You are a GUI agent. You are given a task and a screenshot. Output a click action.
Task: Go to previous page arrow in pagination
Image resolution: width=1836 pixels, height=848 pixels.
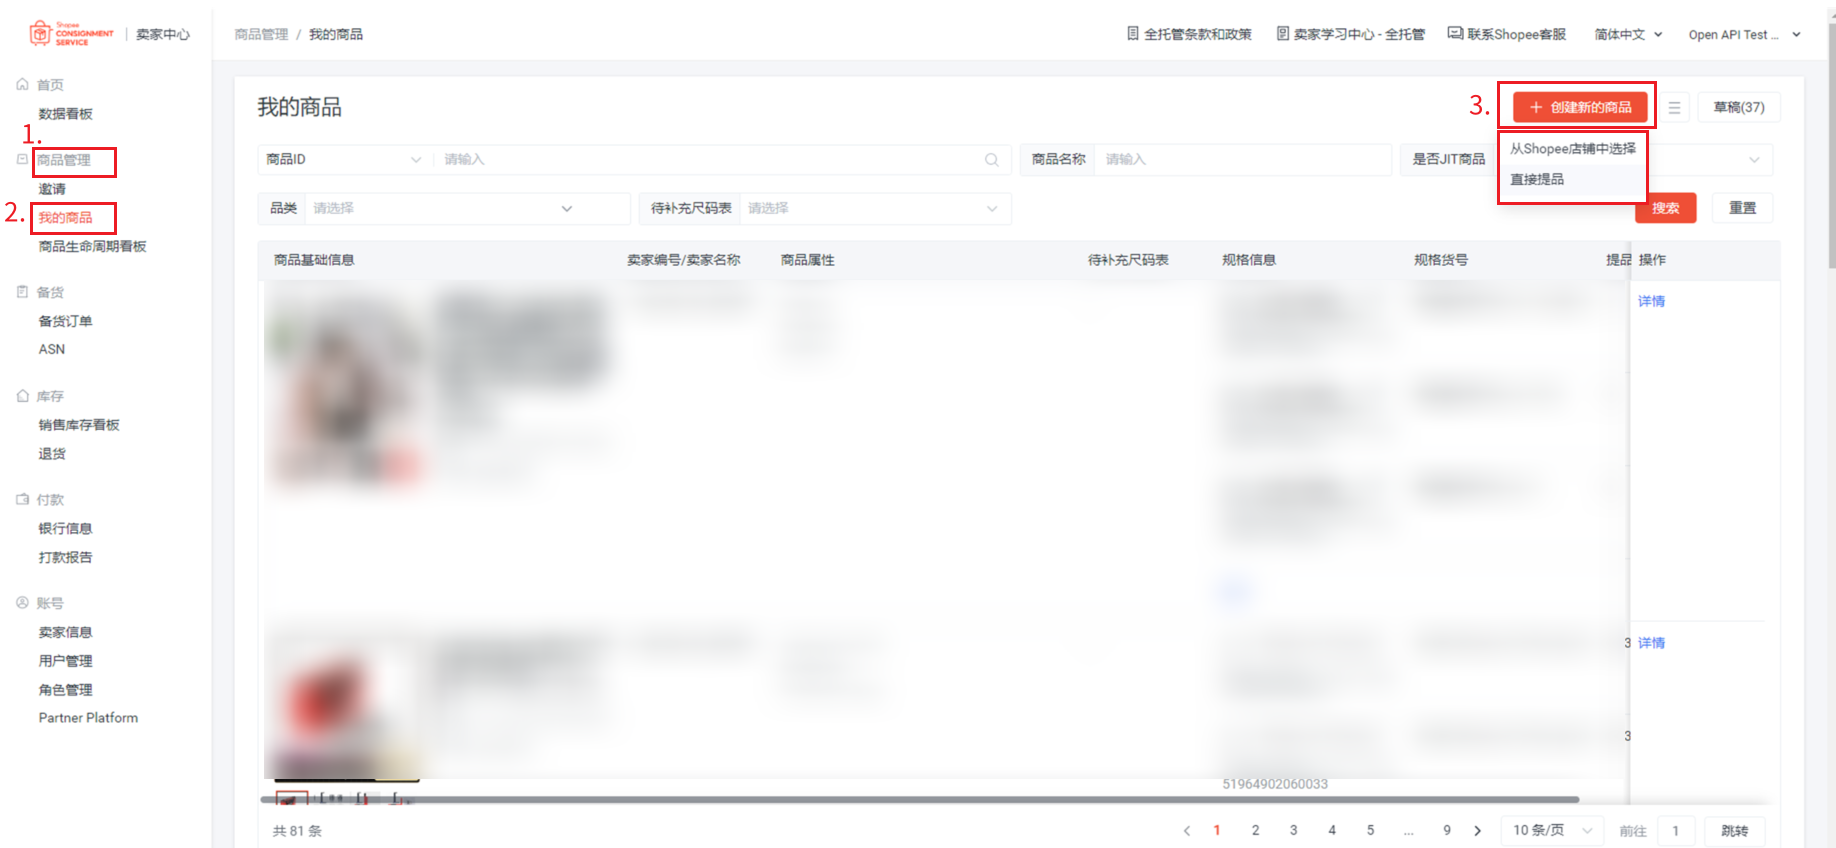click(x=1187, y=830)
